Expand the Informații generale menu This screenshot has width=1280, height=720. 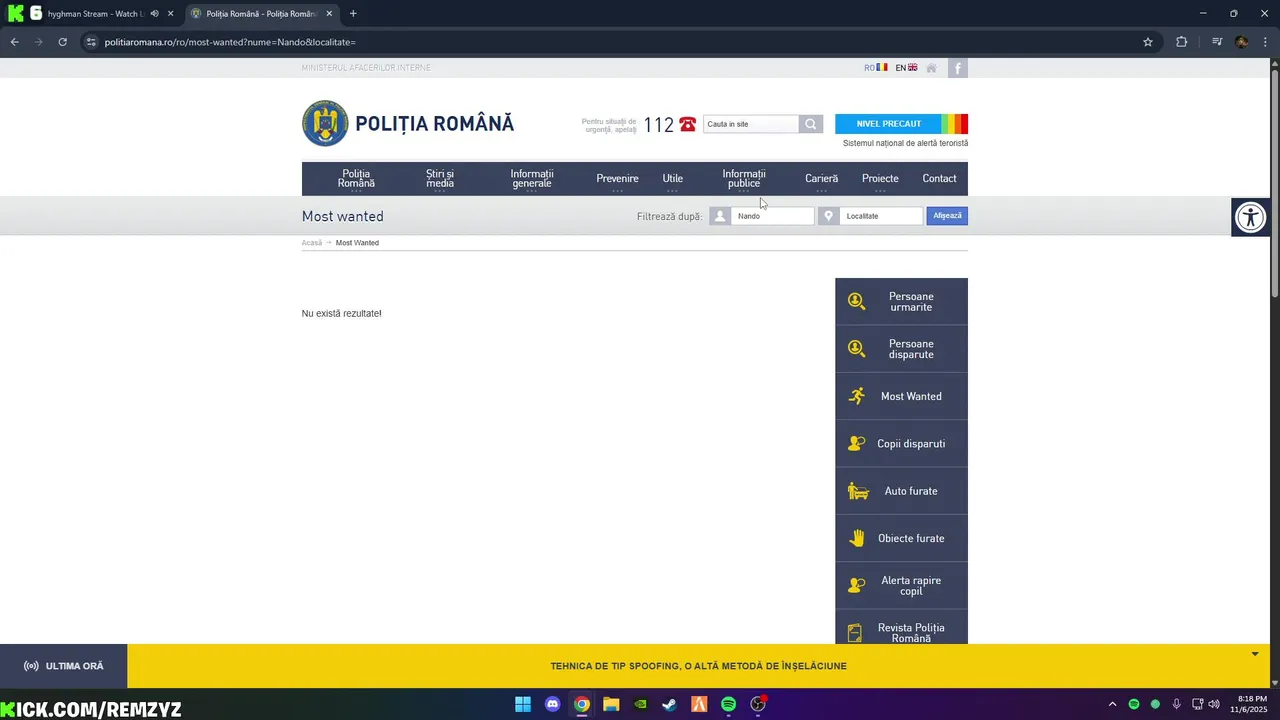[532, 179]
